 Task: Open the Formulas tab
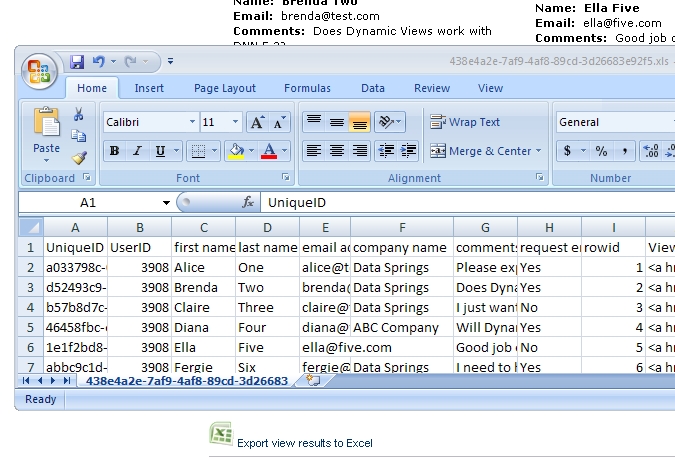click(307, 88)
